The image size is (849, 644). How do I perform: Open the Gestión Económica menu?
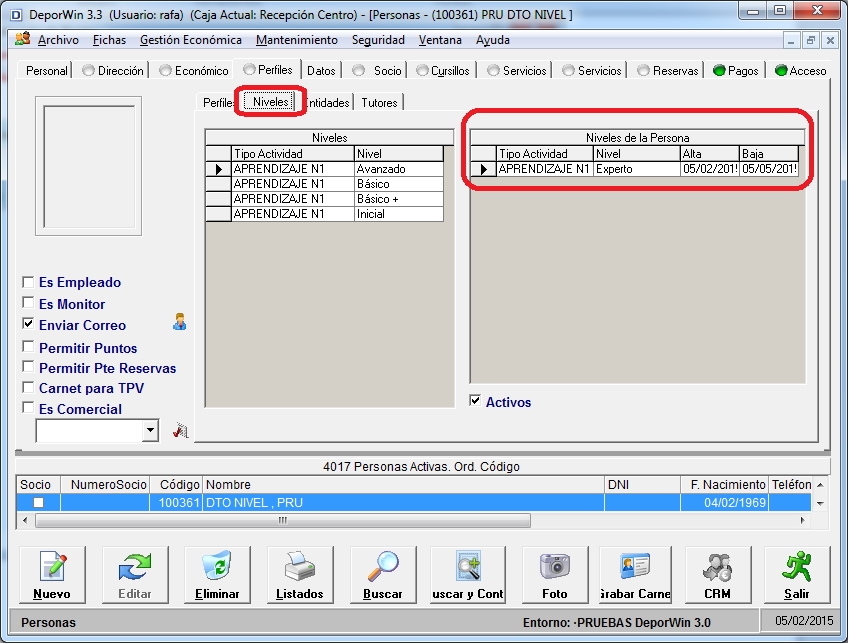(191, 40)
